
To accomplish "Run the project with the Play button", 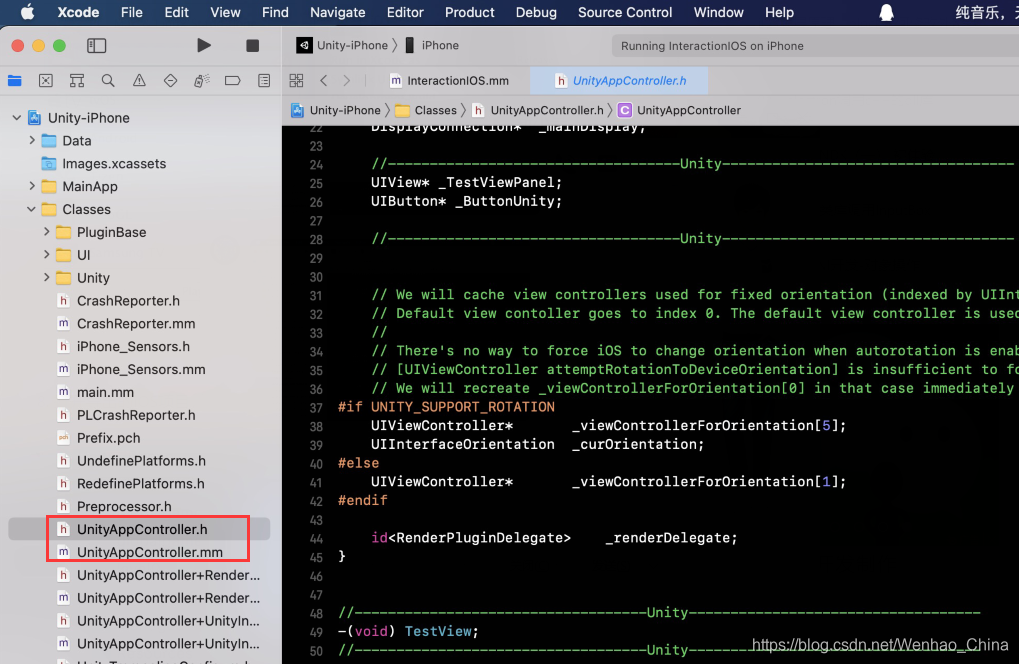I will [x=203, y=45].
